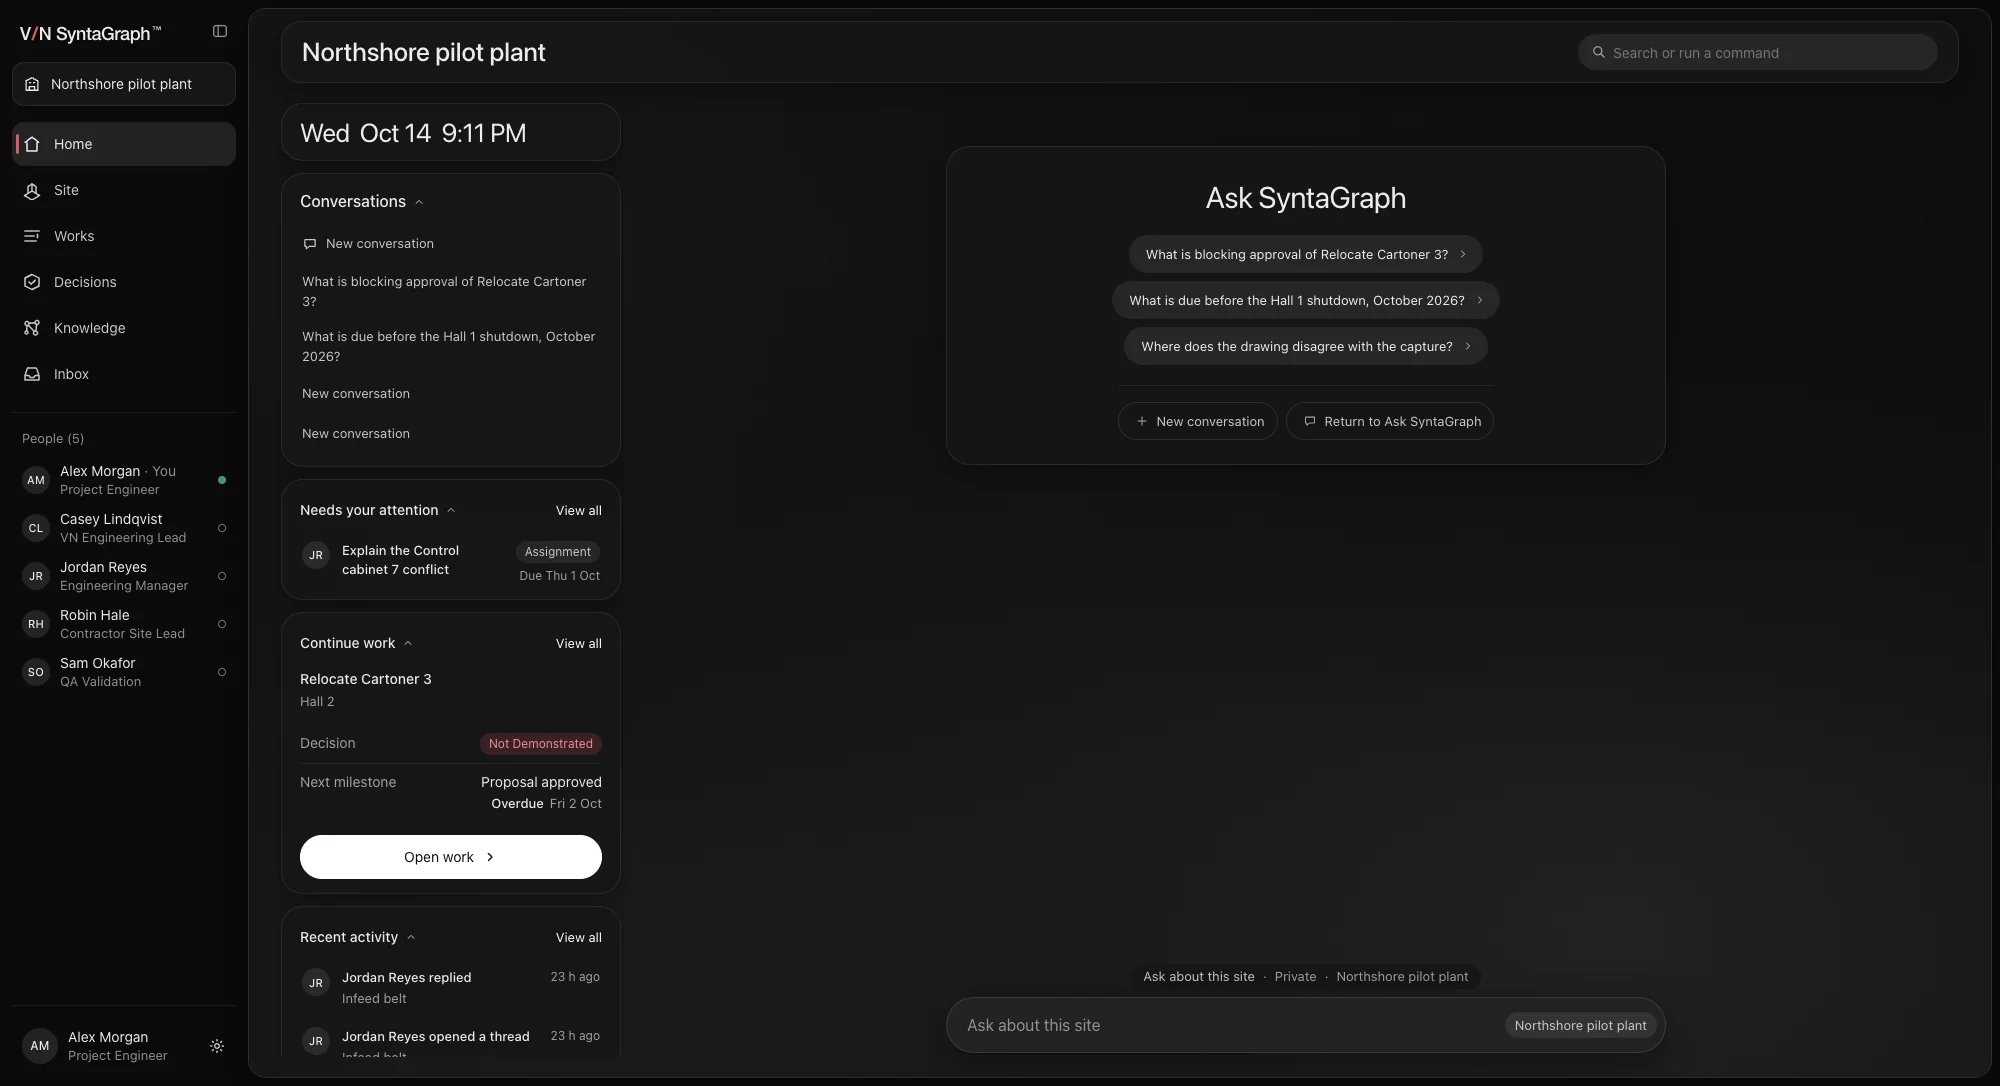View all in Needs your attention
2000x1086 pixels.
pos(579,510)
